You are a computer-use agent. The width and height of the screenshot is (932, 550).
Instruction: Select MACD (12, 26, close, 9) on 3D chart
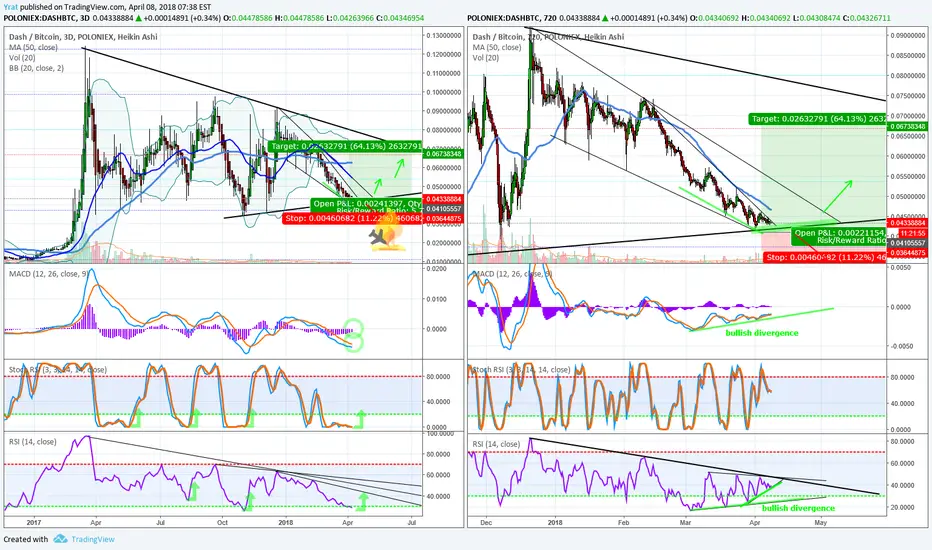[49, 274]
